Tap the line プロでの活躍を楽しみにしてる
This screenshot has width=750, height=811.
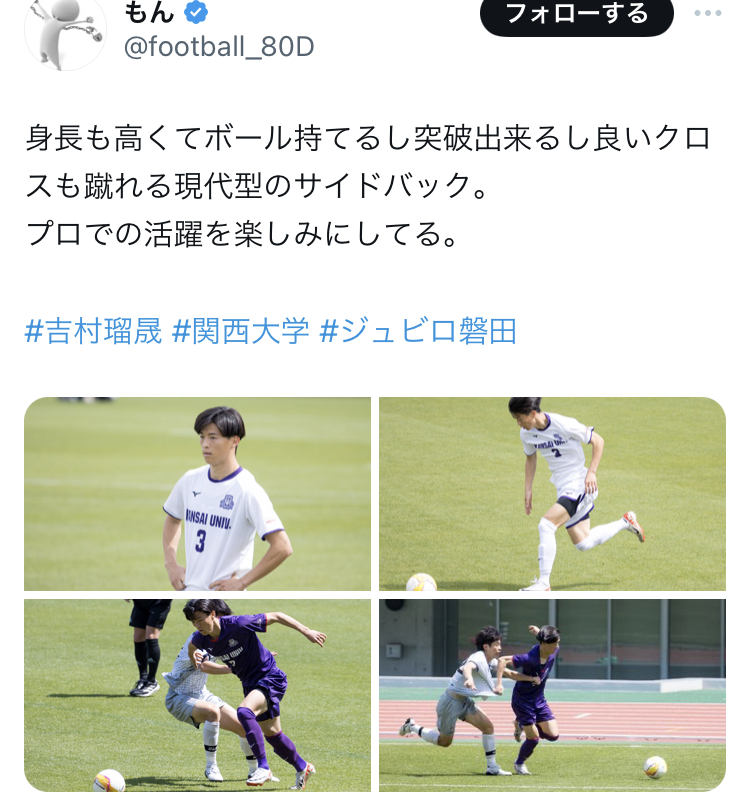[x=242, y=234]
